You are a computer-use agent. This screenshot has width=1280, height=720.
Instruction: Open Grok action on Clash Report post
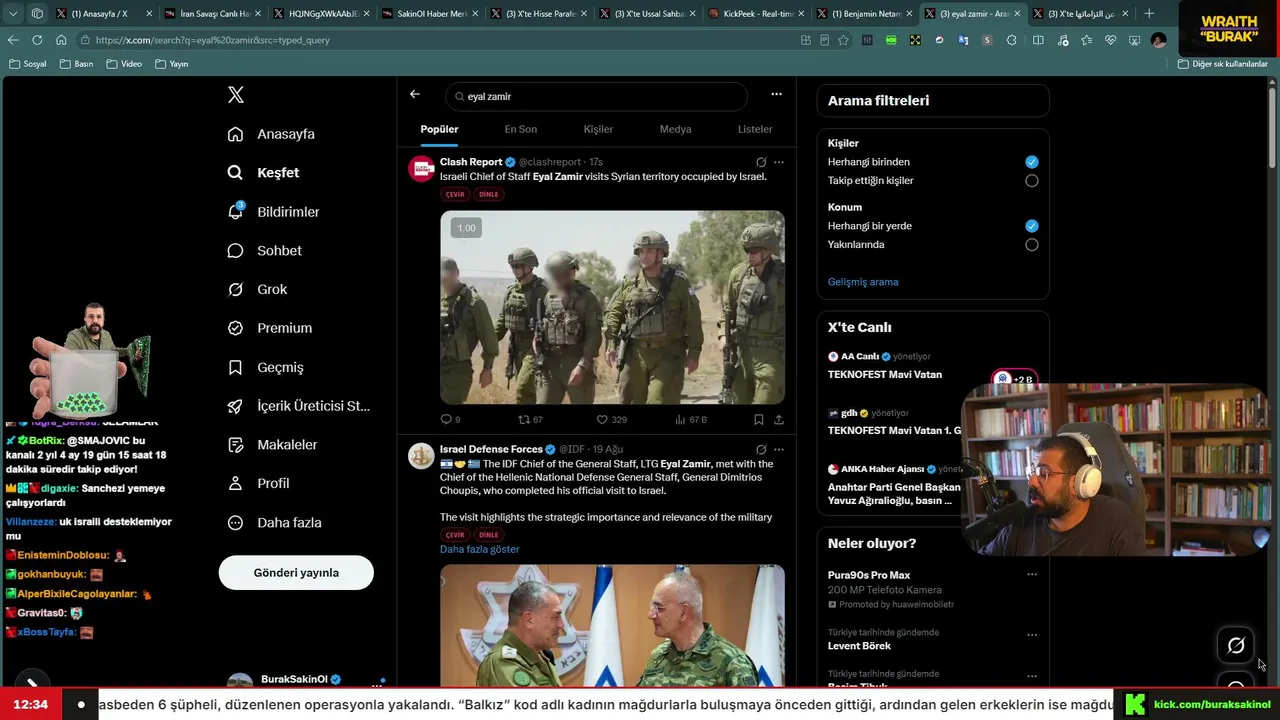[x=761, y=162]
